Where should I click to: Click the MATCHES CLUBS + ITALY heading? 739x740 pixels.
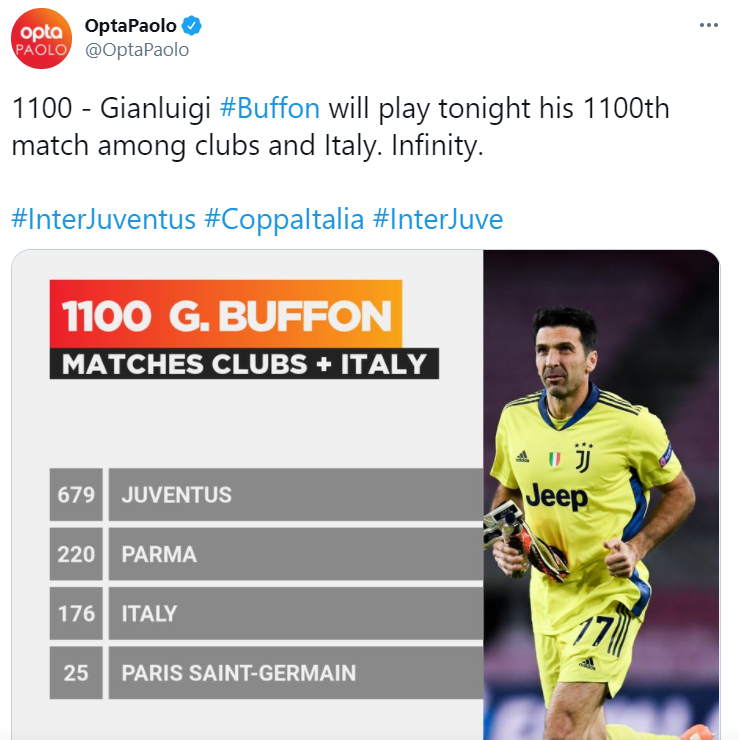244,364
